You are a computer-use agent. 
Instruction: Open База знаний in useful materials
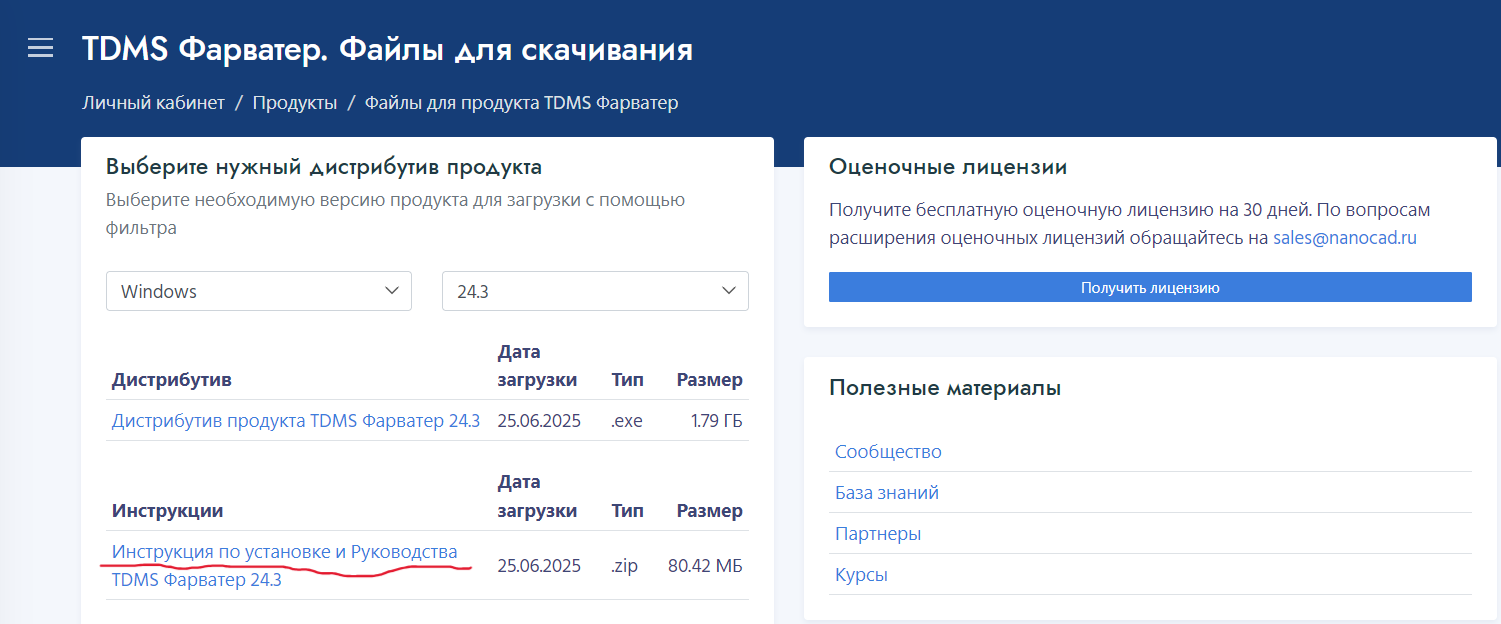point(886,493)
